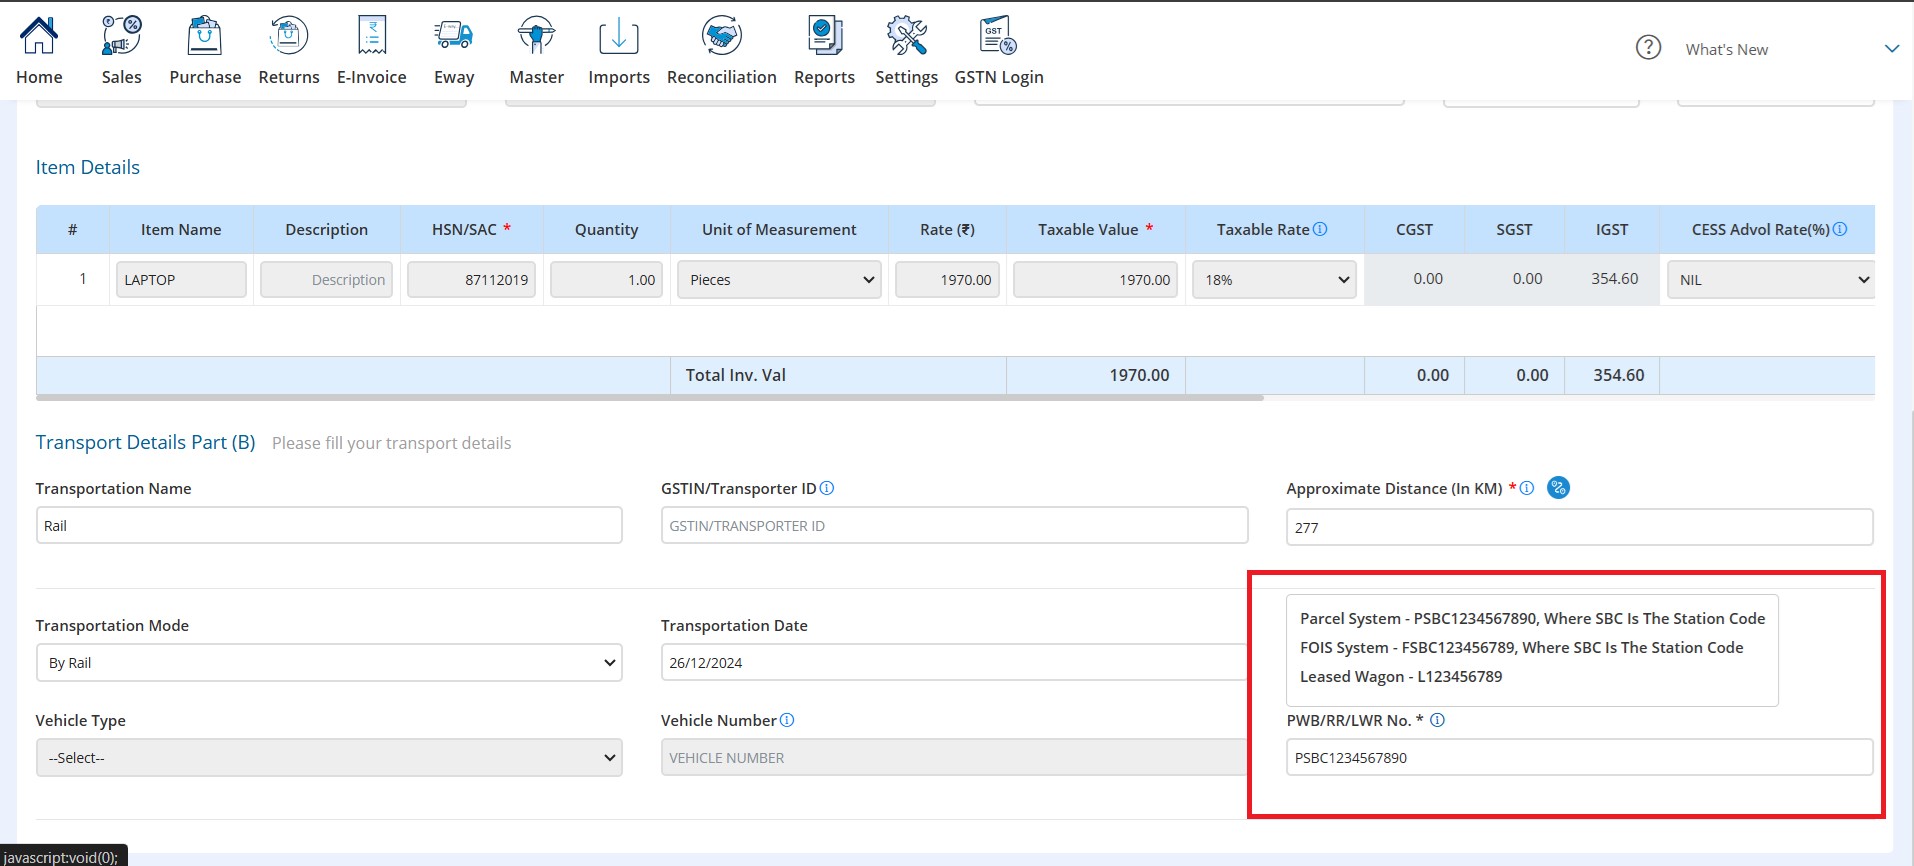Click the Vehicle Number input field
This screenshot has width=1914, height=866.
(x=954, y=758)
